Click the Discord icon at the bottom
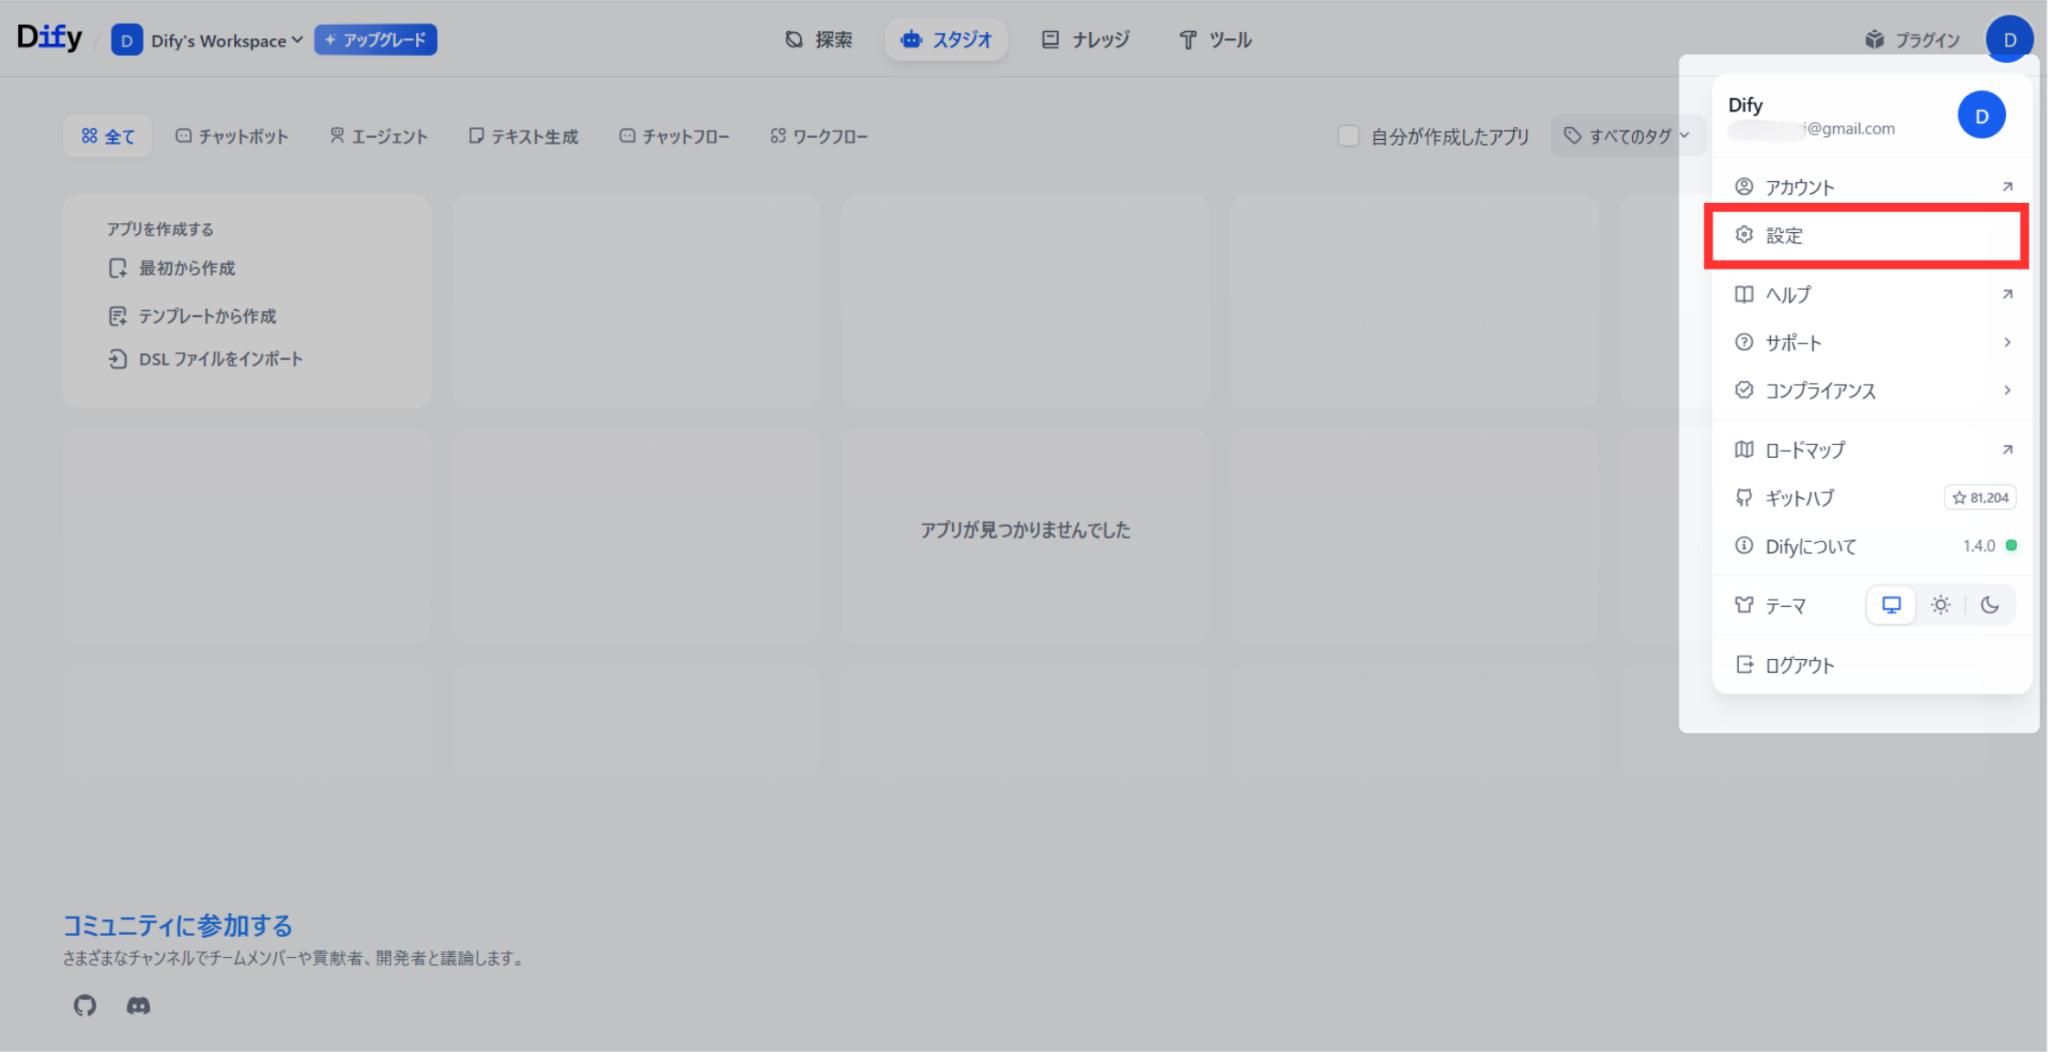This screenshot has width=2048, height=1052. (139, 1006)
